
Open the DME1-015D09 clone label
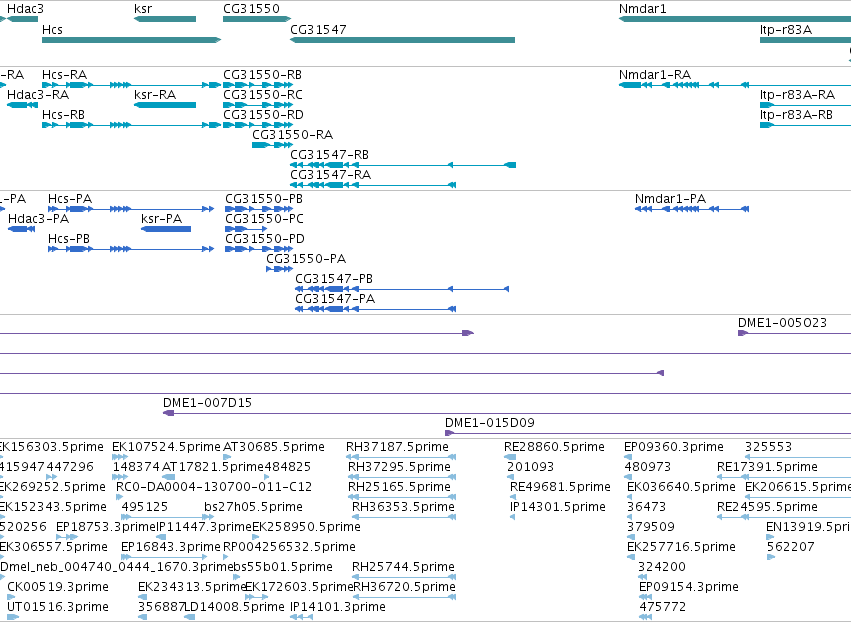490,423
